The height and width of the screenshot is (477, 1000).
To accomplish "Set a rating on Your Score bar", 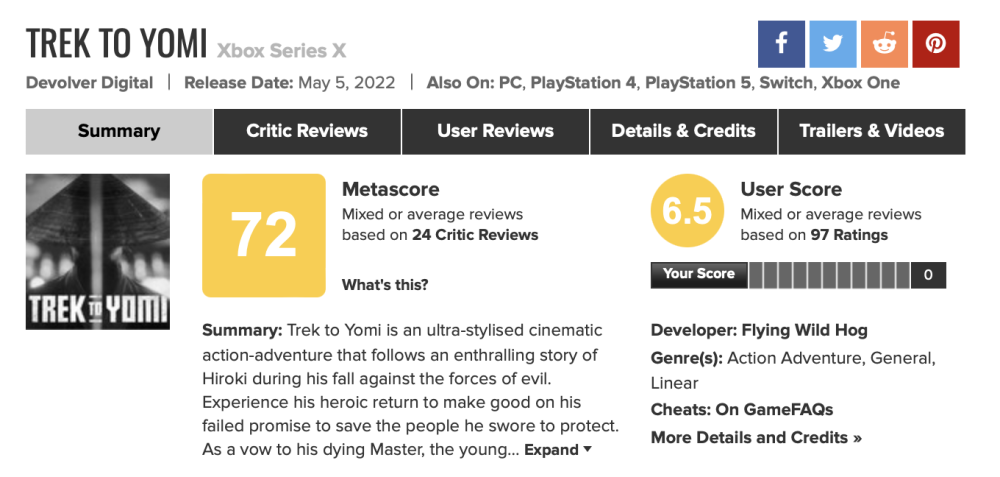I will pos(829,275).
